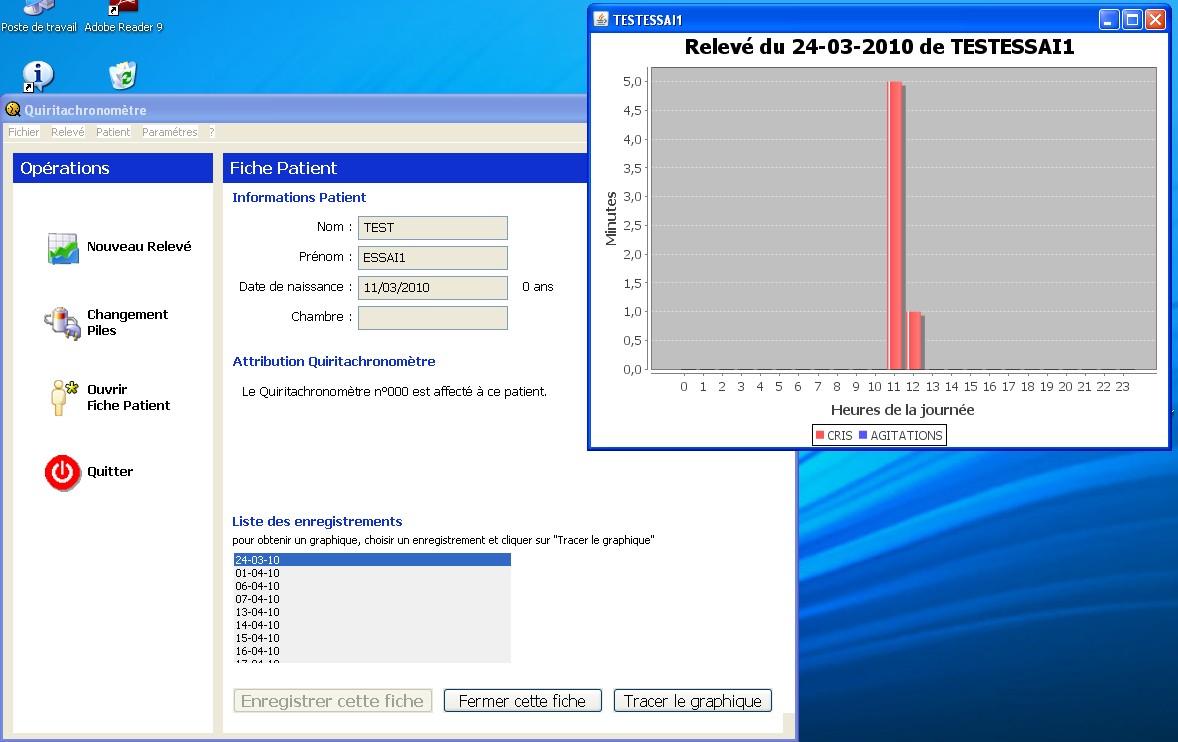Click the Recycle Bin desktop icon
Viewport: 1178px width, 742px height.
(122, 75)
